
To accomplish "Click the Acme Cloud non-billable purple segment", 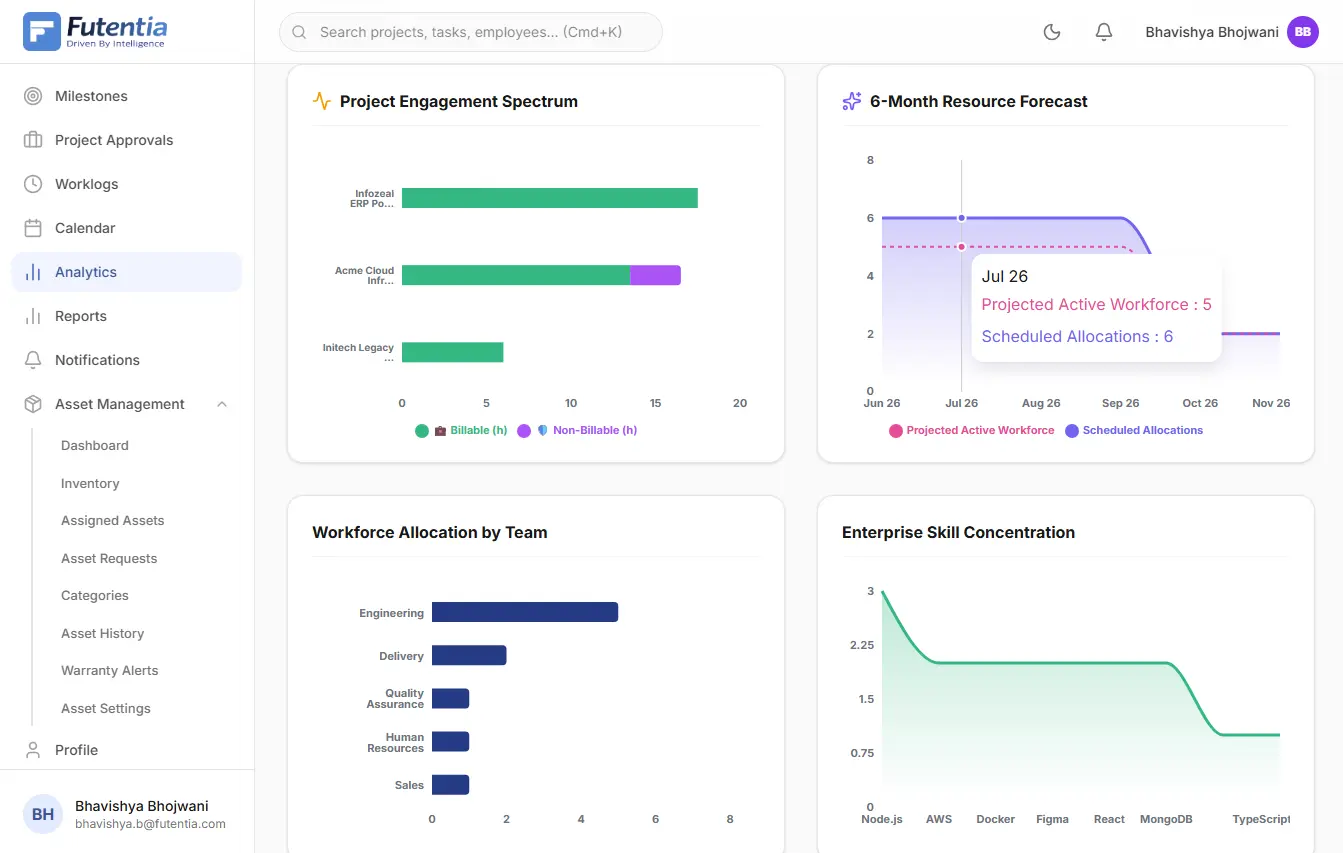I will 656,275.
